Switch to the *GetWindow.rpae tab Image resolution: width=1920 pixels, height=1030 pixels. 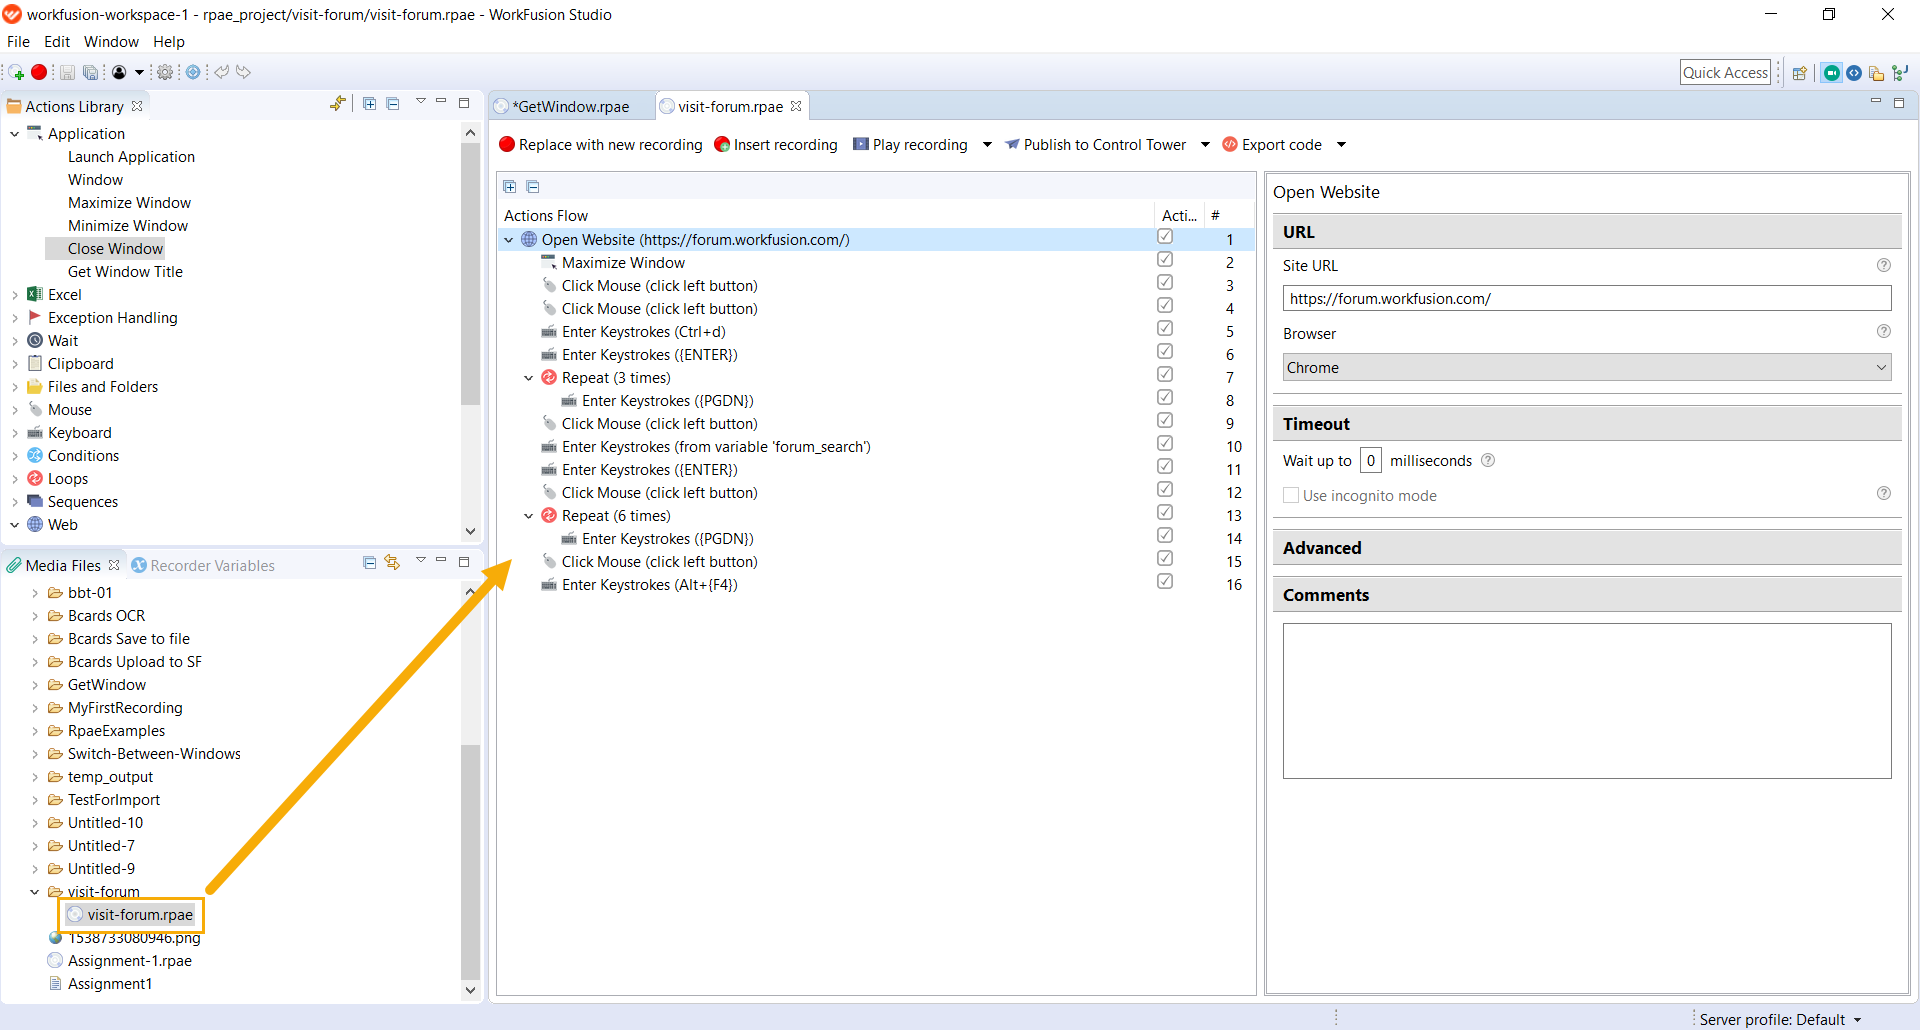tap(570, 106)
